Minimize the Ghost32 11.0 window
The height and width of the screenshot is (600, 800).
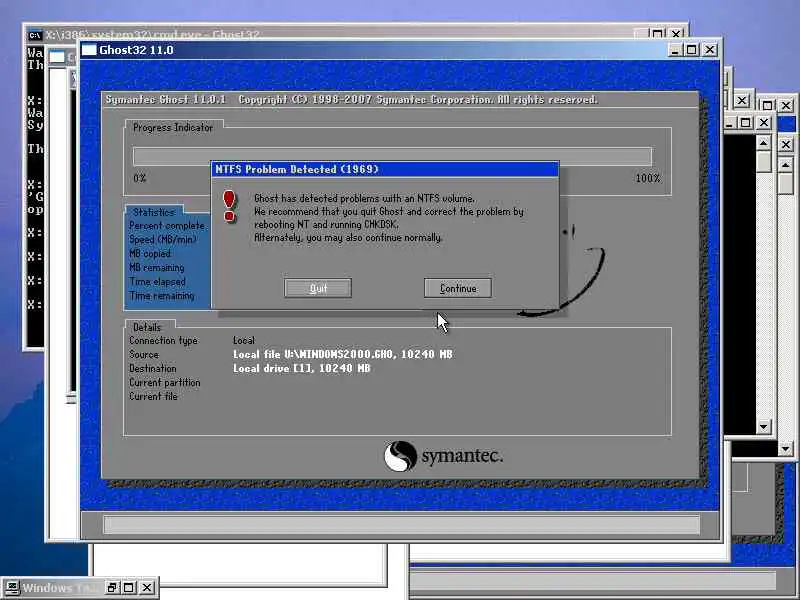click(674, 50)
